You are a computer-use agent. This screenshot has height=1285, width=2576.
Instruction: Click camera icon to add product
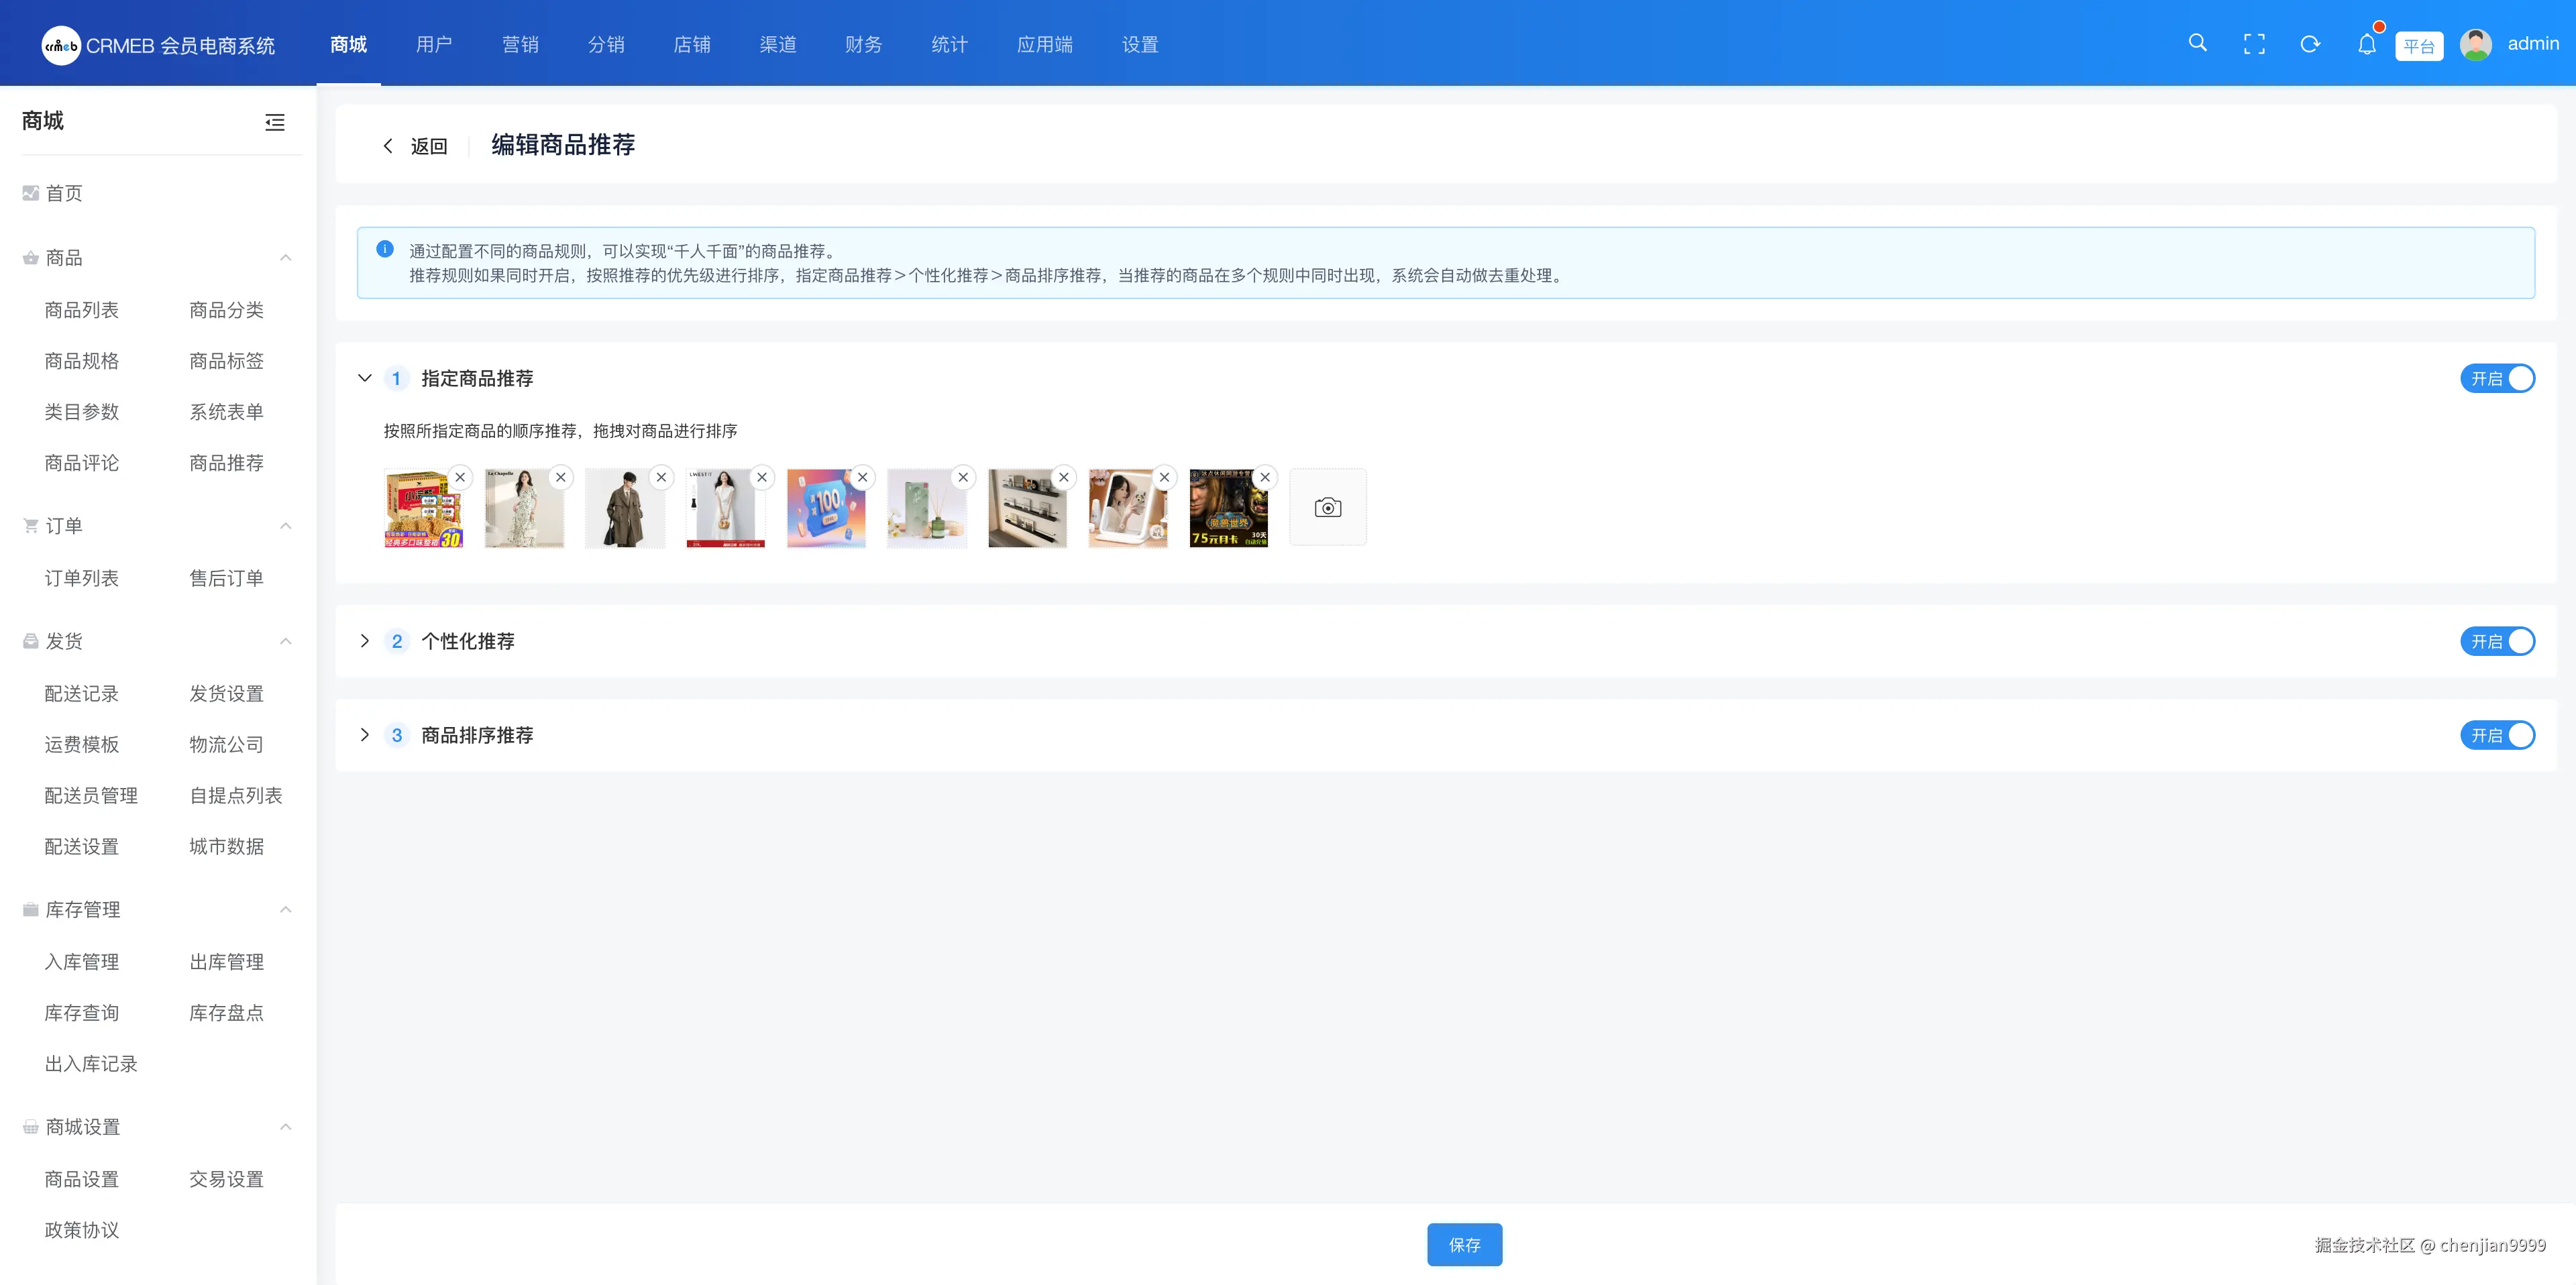(x=1327, y=507)
